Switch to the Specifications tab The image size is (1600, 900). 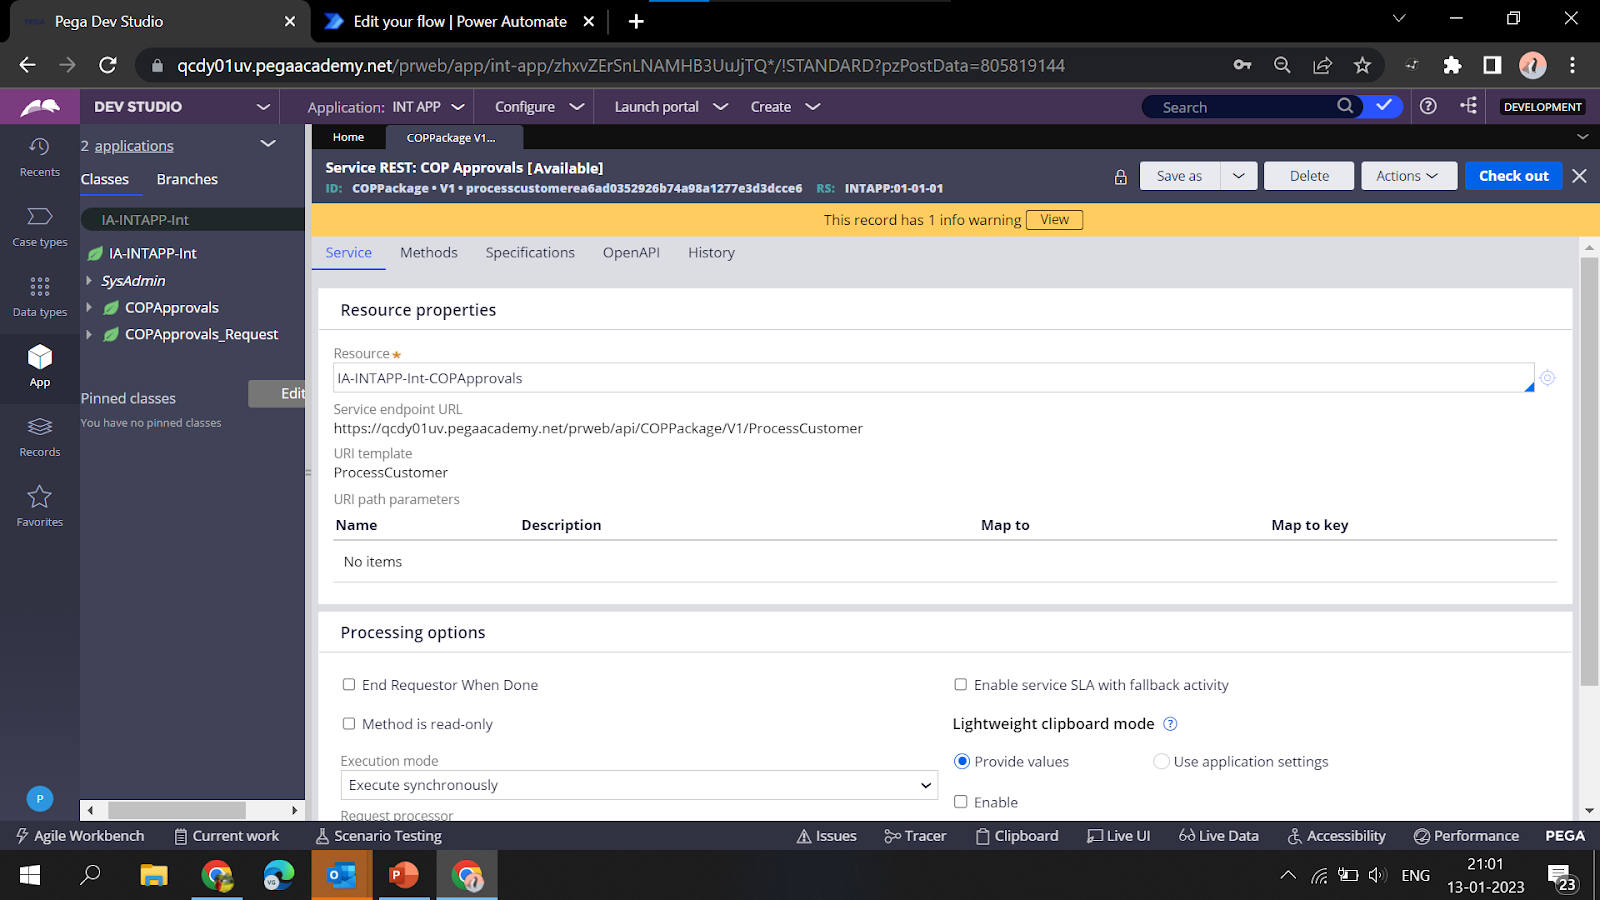click(530, 253)
